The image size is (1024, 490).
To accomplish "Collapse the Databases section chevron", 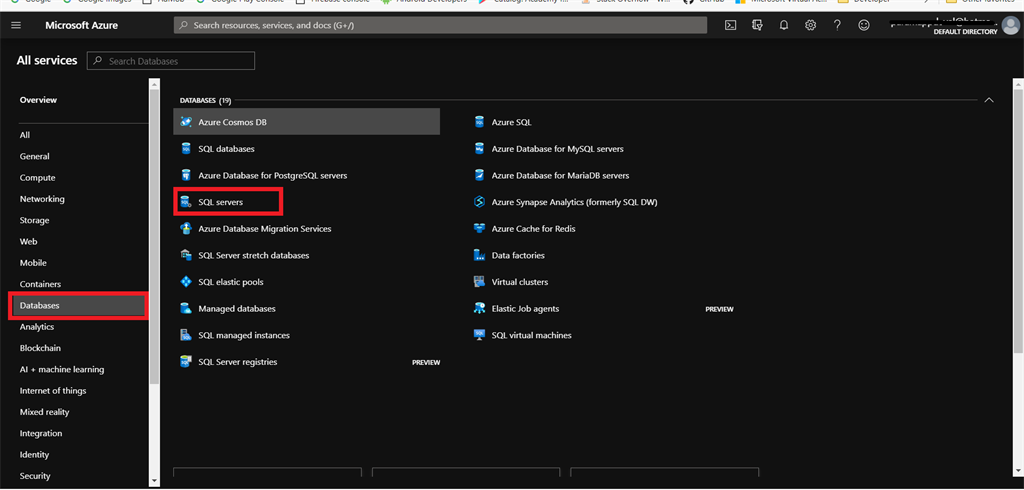I will click(989, 101).
